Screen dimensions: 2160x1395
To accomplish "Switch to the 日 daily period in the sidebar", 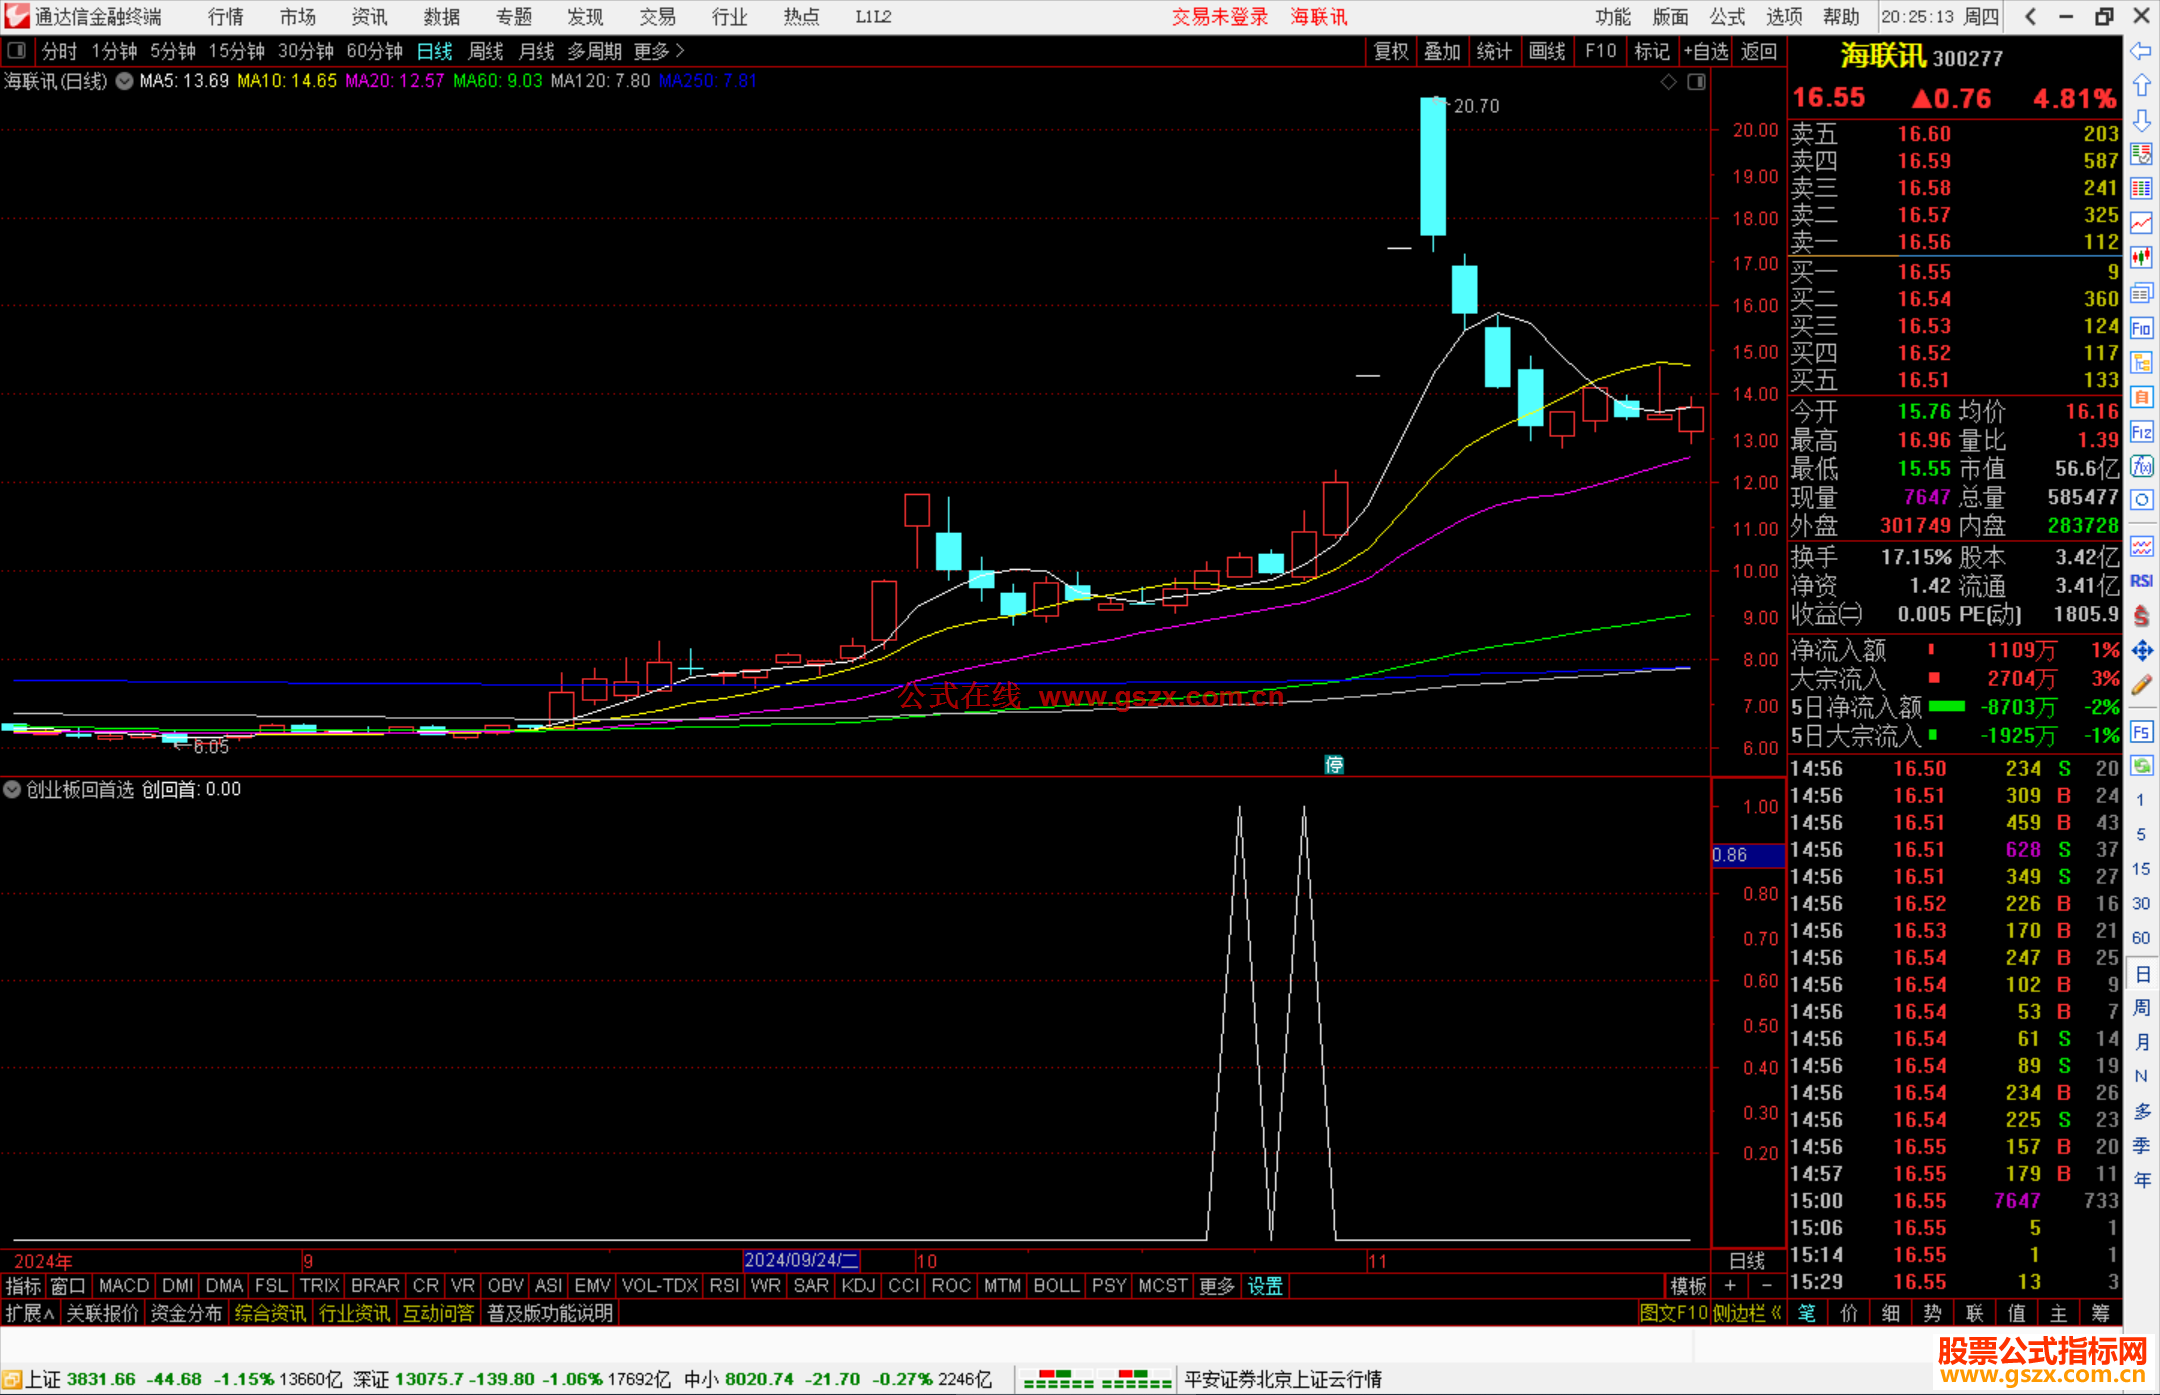I will (2142, 974).
